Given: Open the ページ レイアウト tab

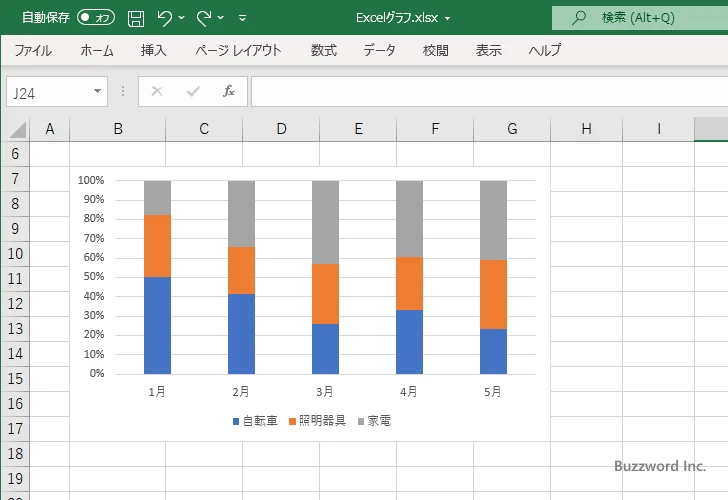Looking at the screenshot, I should tap(238, 50).
